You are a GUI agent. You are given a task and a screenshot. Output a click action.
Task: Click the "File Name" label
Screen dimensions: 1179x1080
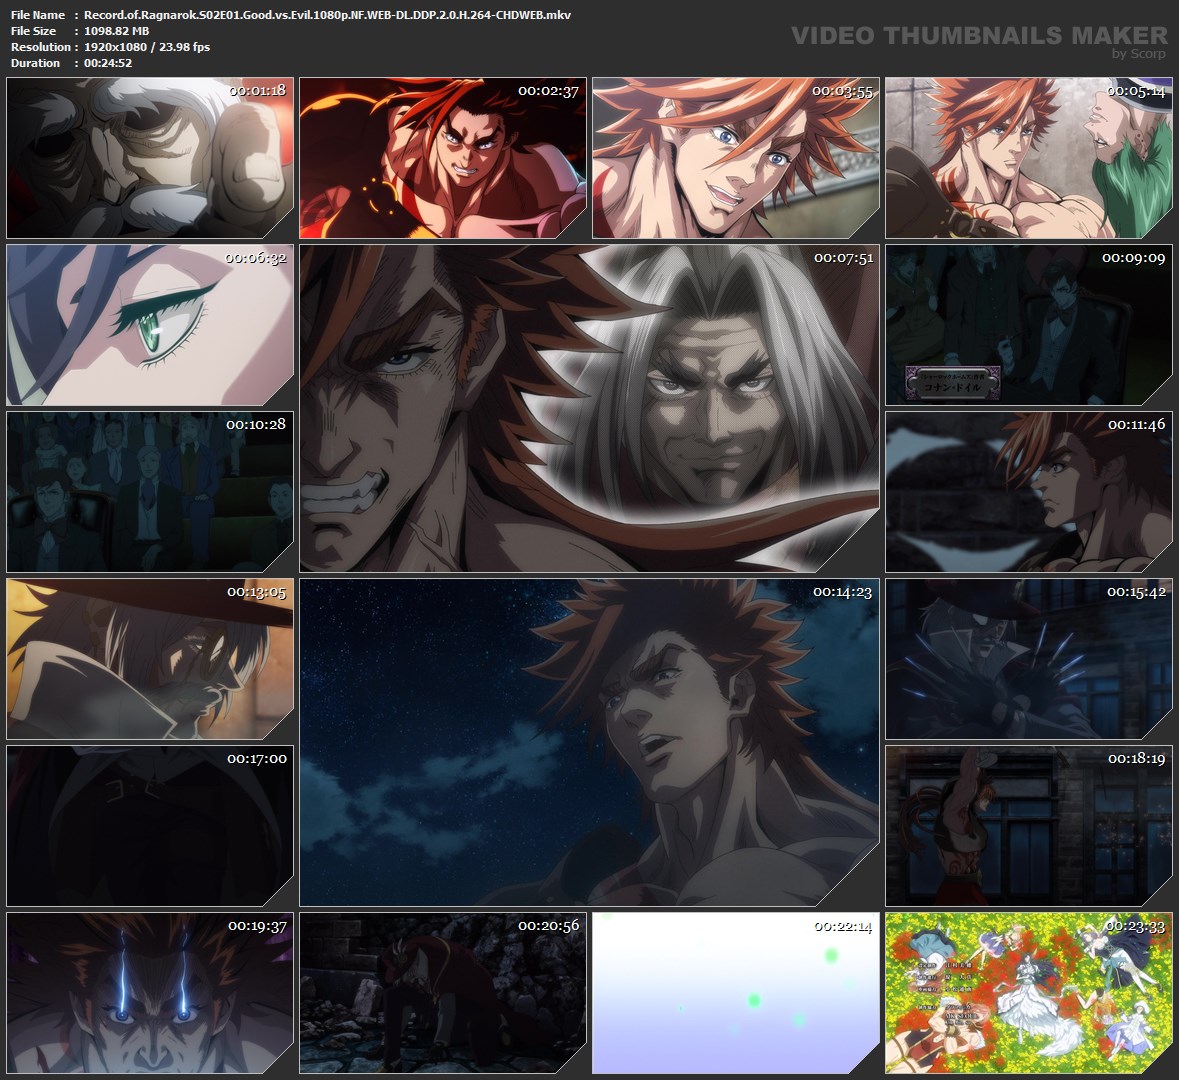(38, 15)
